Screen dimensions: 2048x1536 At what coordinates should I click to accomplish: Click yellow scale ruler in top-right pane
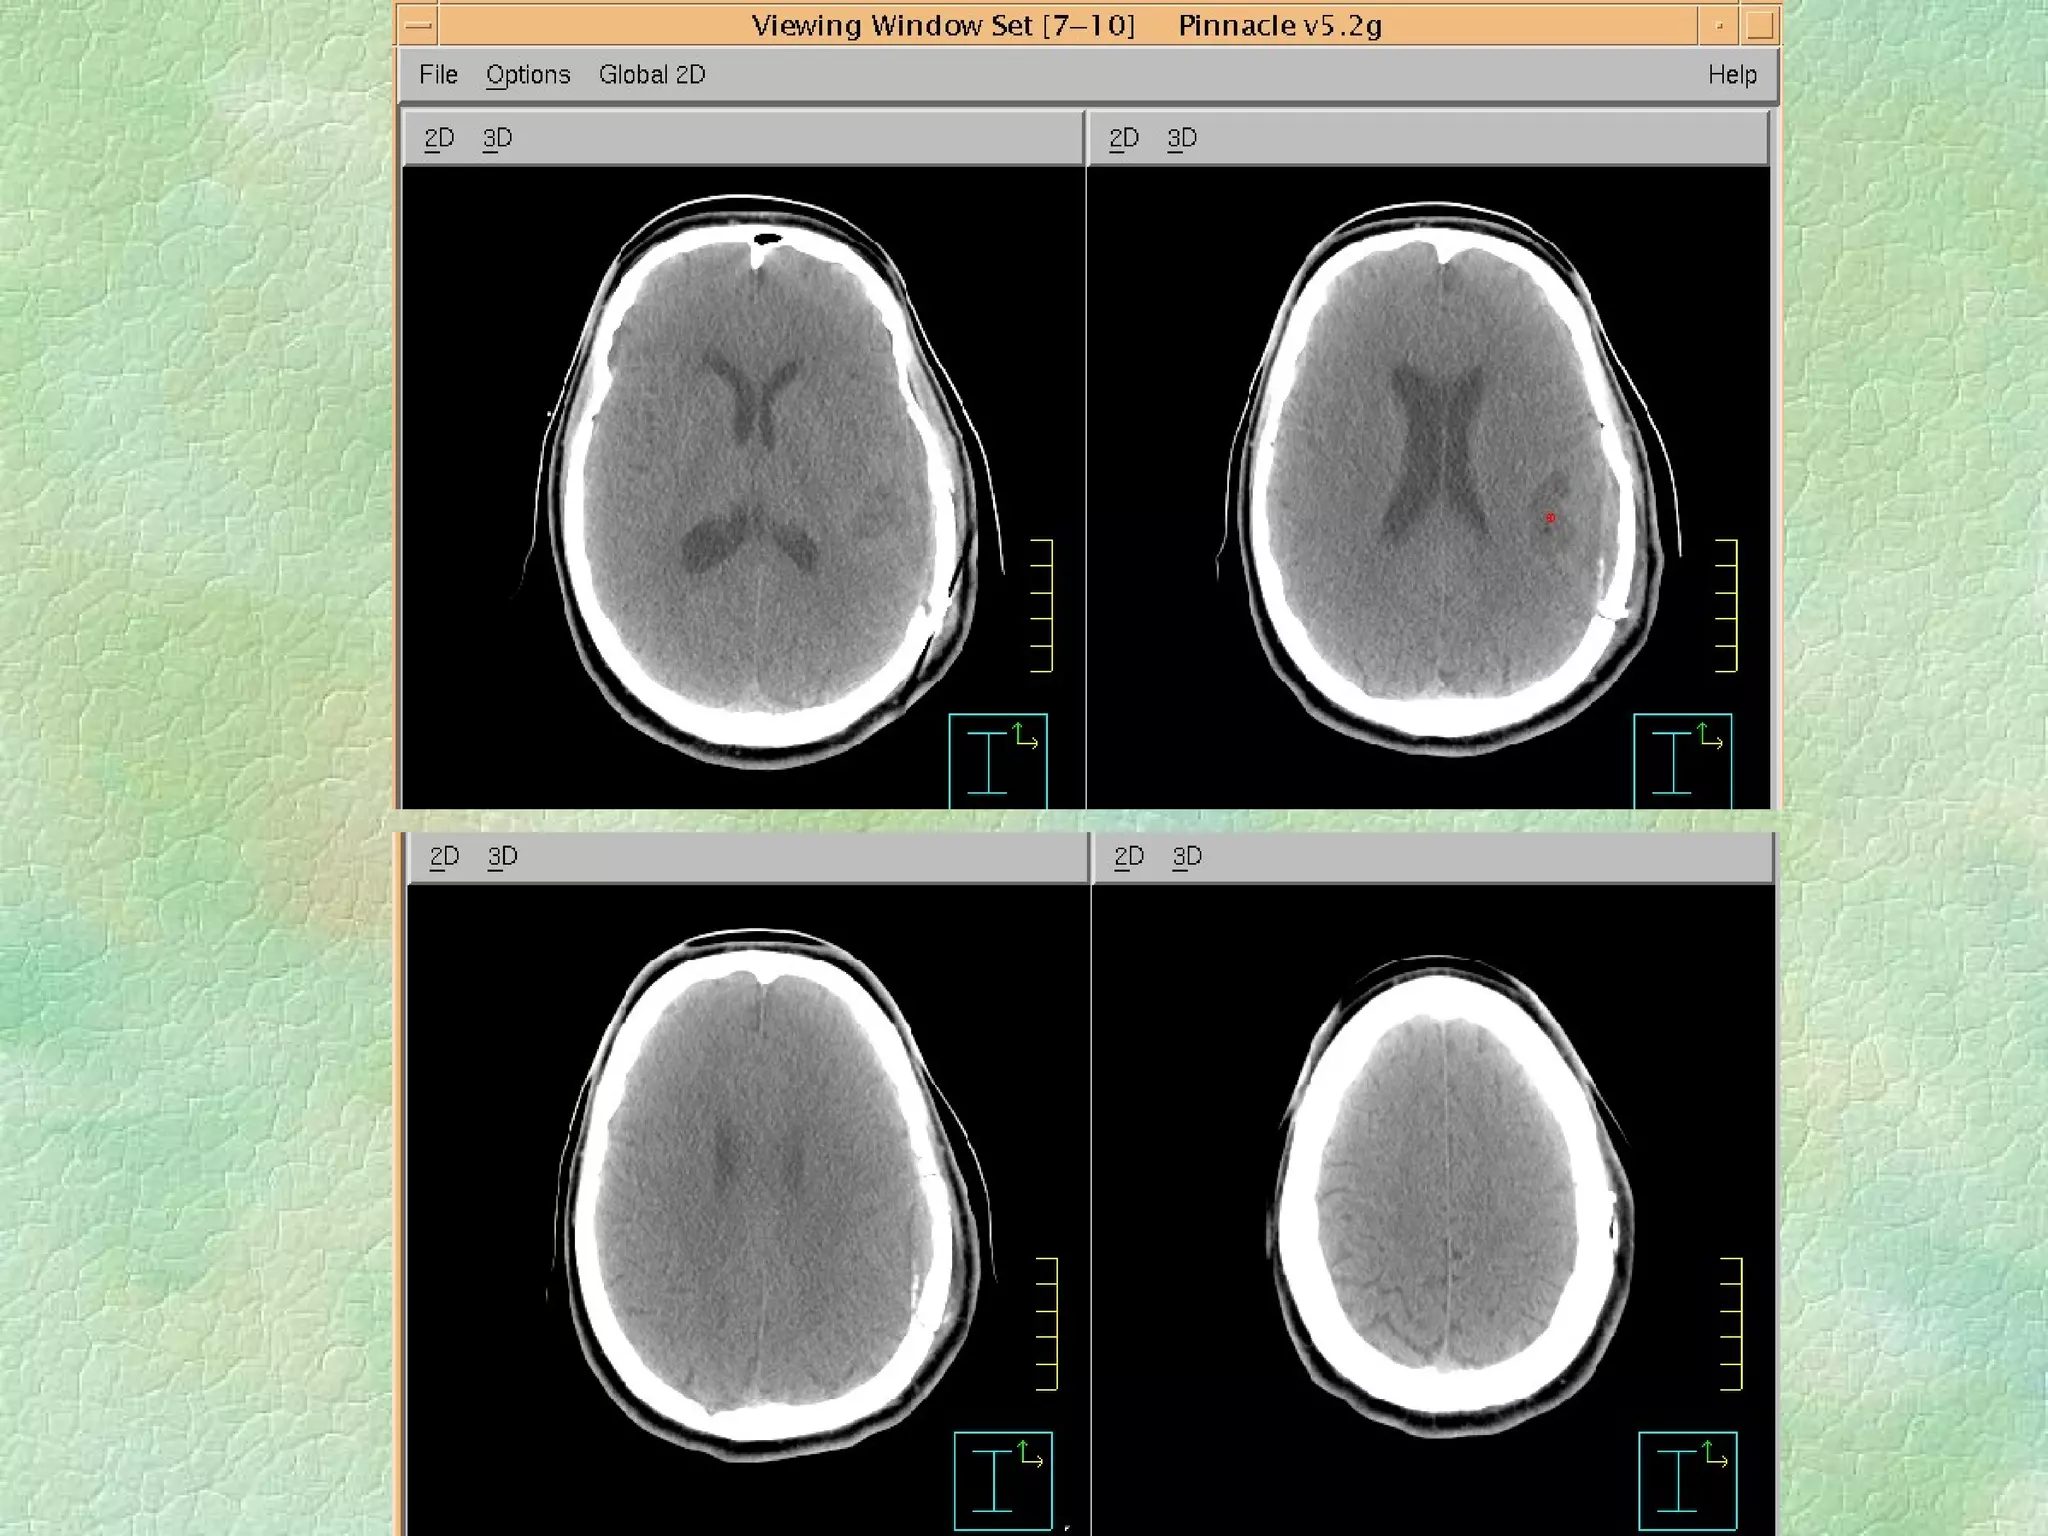click(1727, 605)
